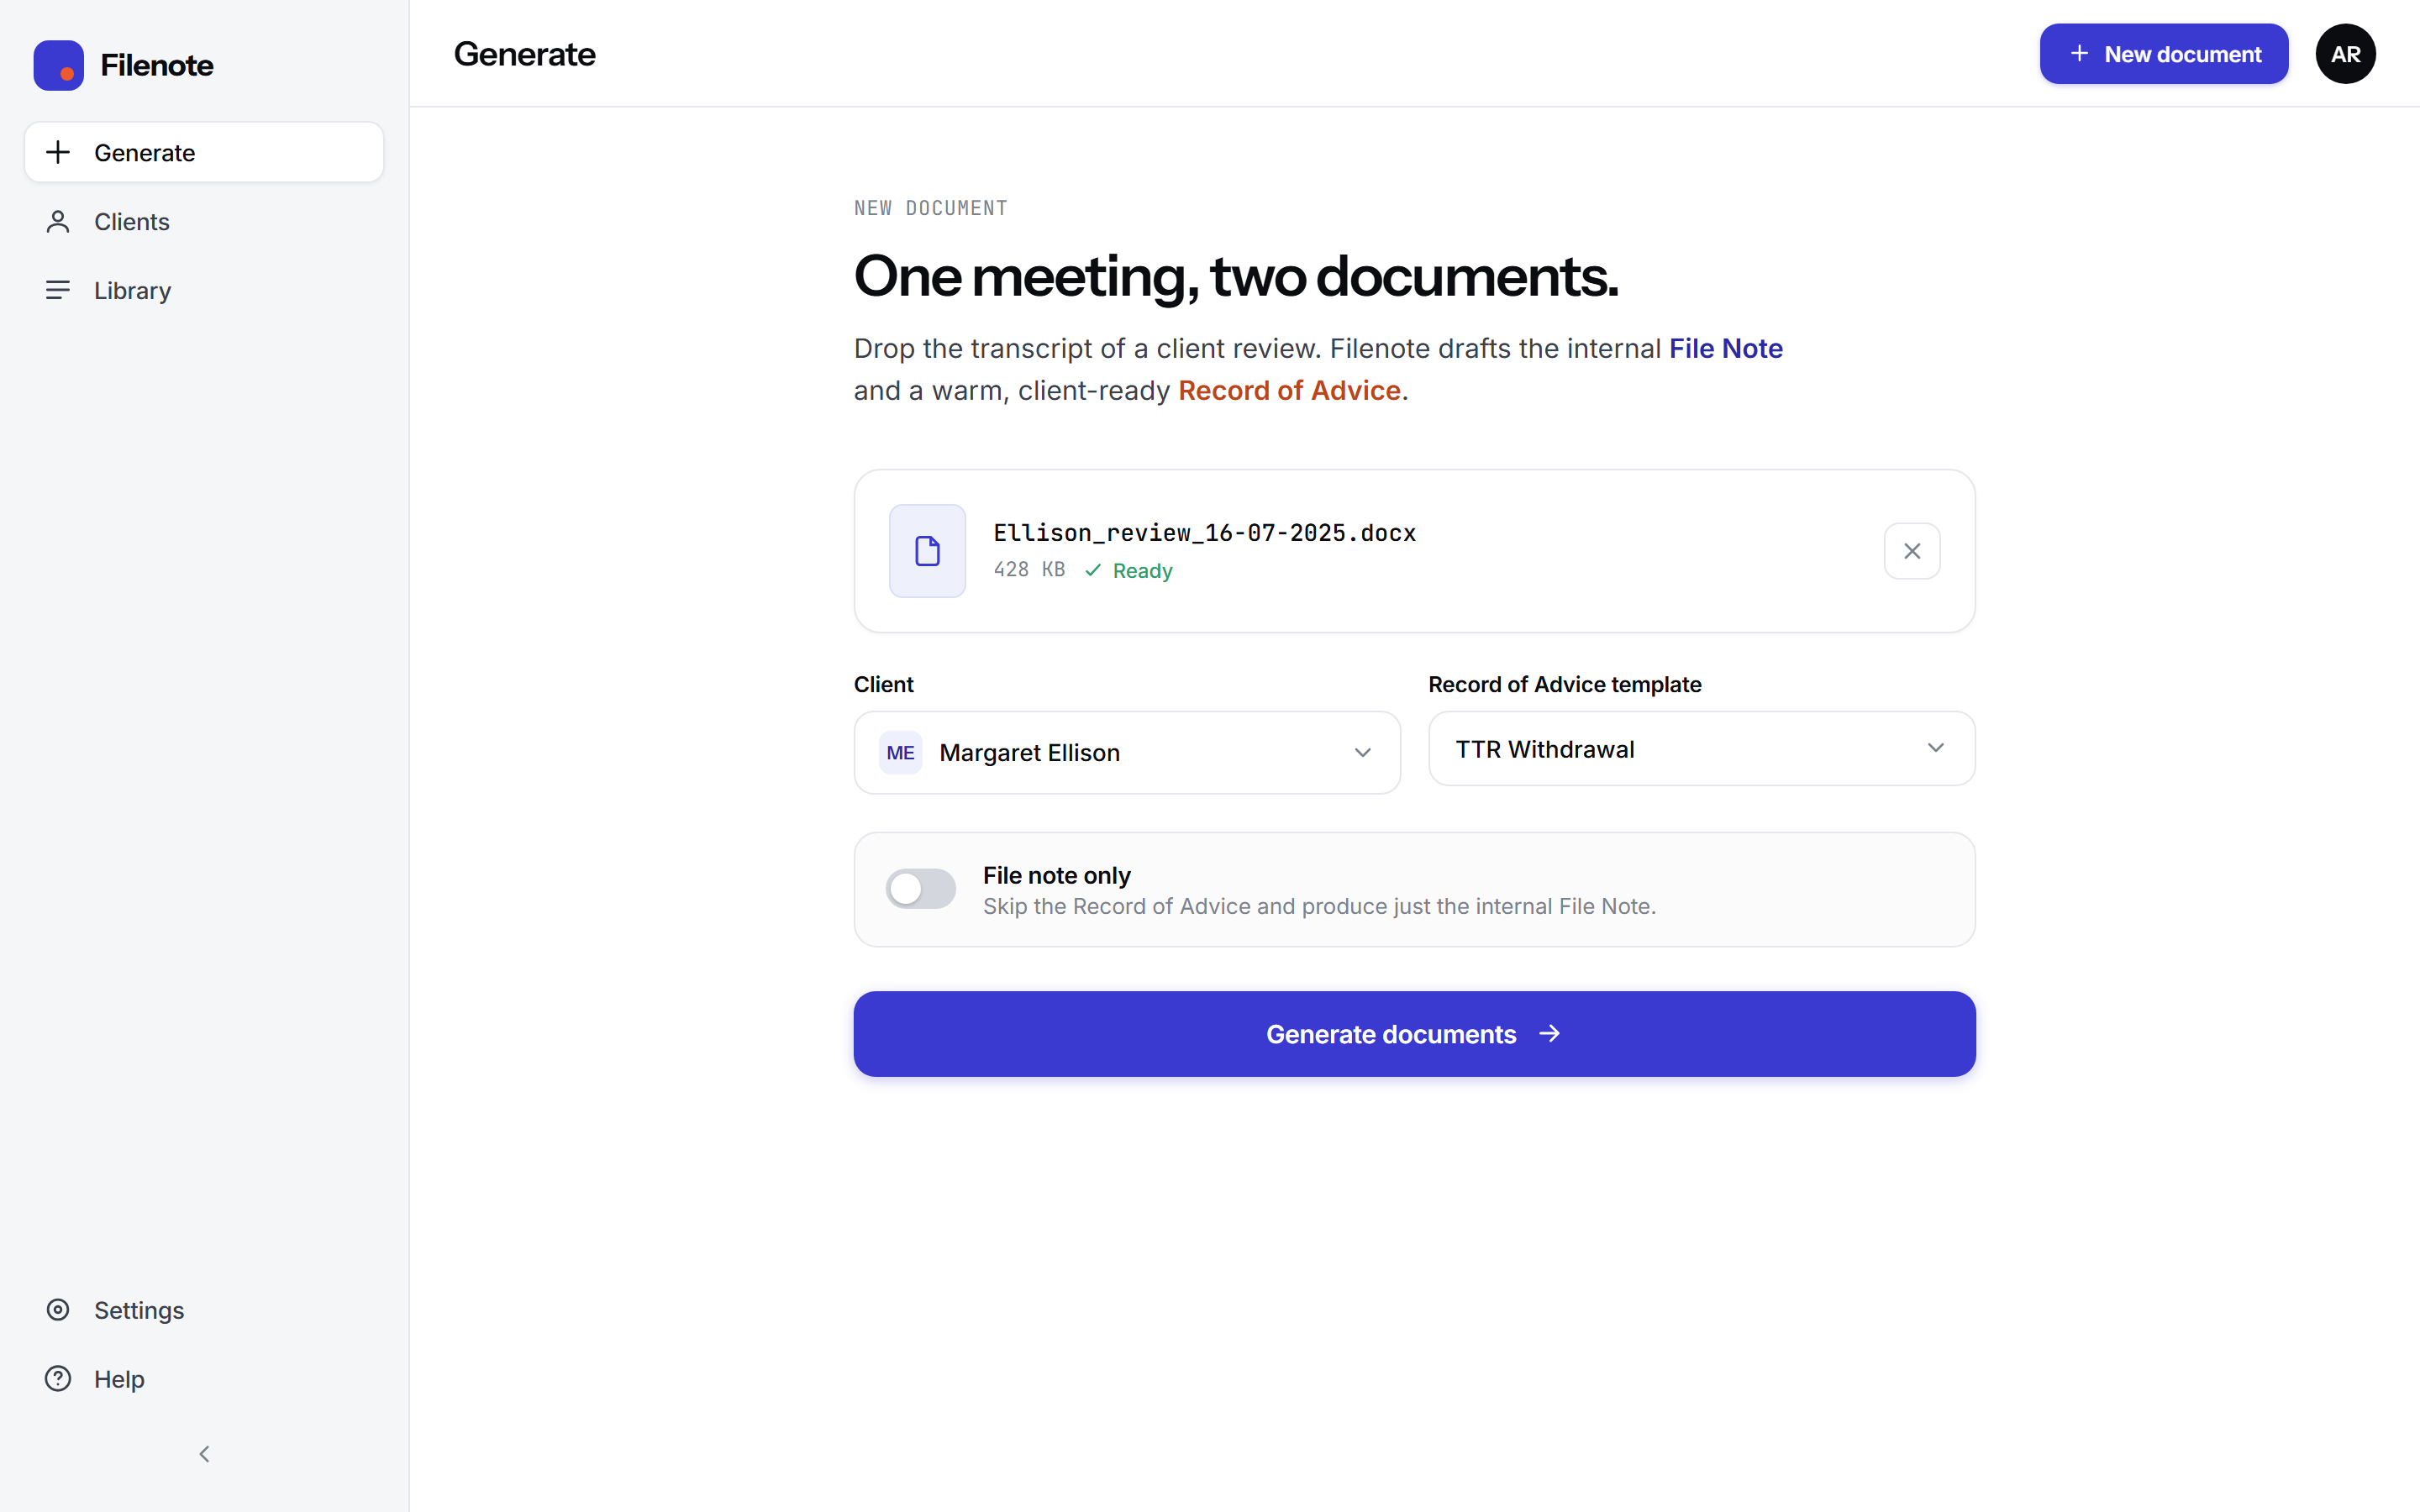Collapse the sidebar with the chevron
The height and width of the screenshot is (1512, 2420).
pyautogui.click(x=204, y=1454)
